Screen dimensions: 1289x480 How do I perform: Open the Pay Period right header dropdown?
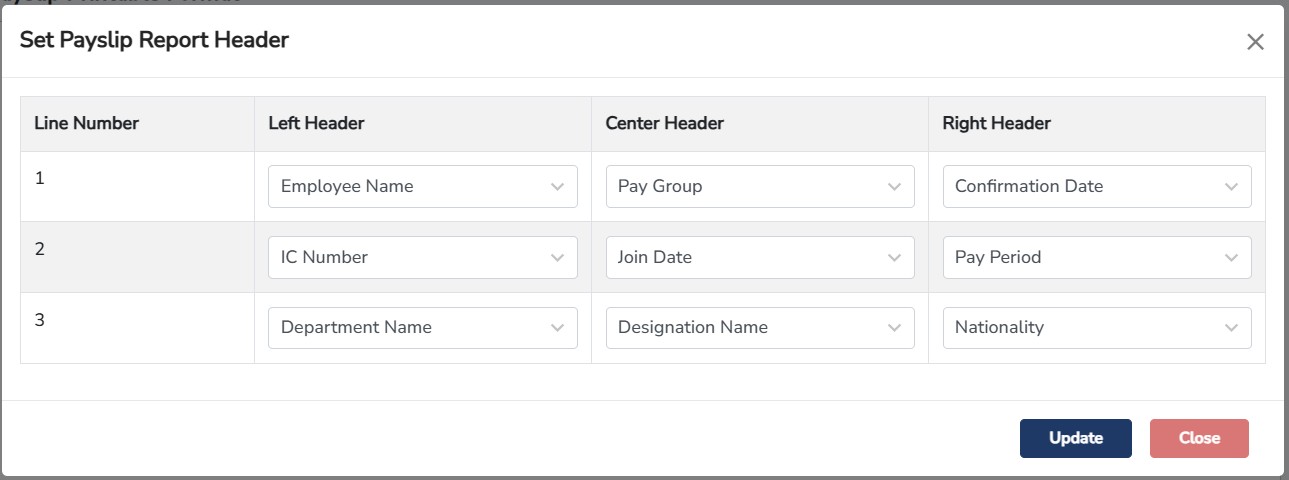(x=1096, y=257)
